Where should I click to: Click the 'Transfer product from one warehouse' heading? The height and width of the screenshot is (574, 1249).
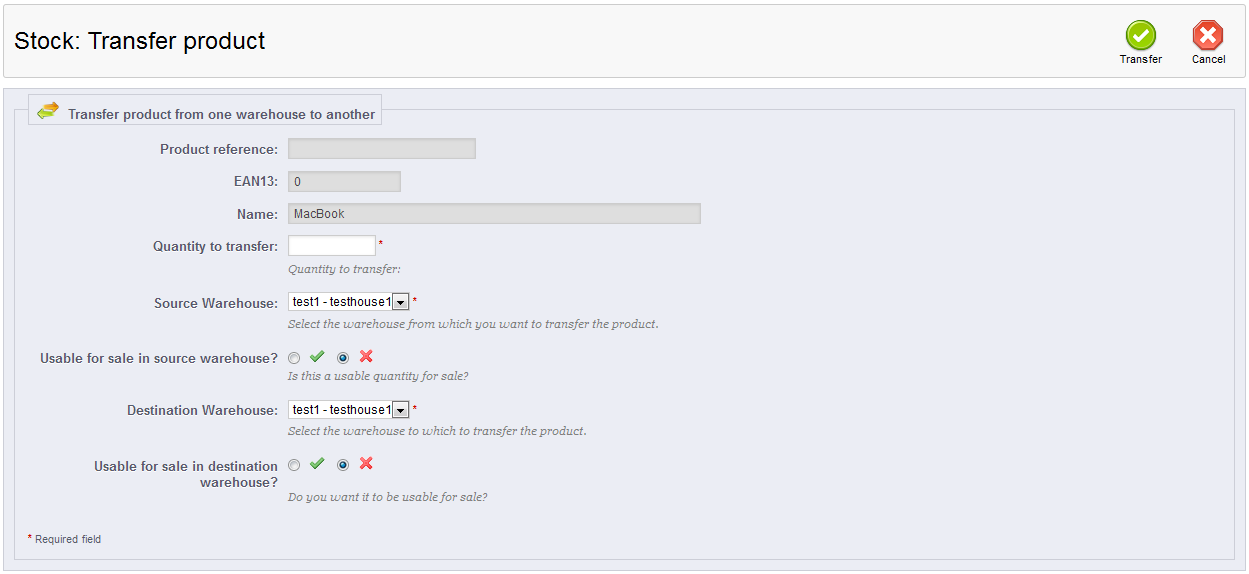pyautogui.click(x=221, y=114)
